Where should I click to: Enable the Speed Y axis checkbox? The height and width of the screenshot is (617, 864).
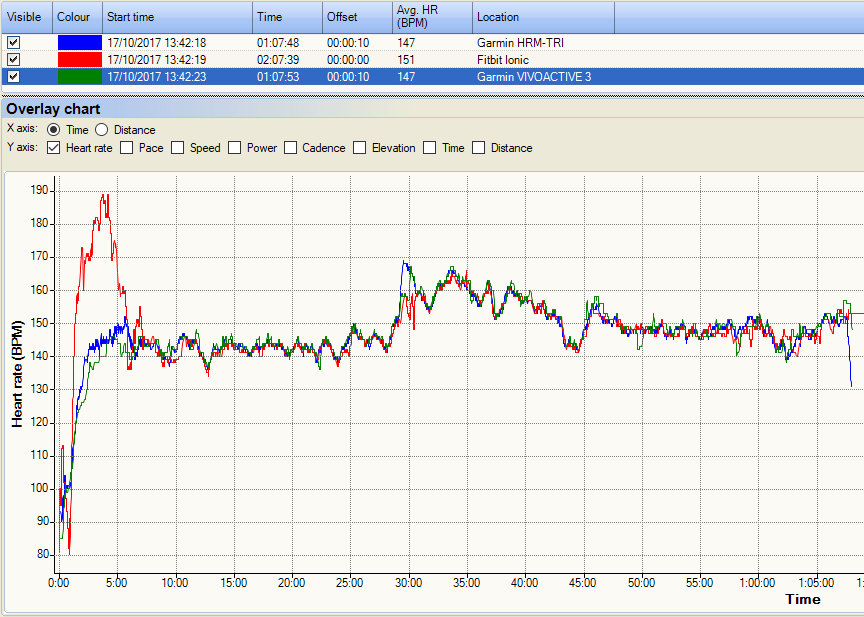click(x=177, y=148)
